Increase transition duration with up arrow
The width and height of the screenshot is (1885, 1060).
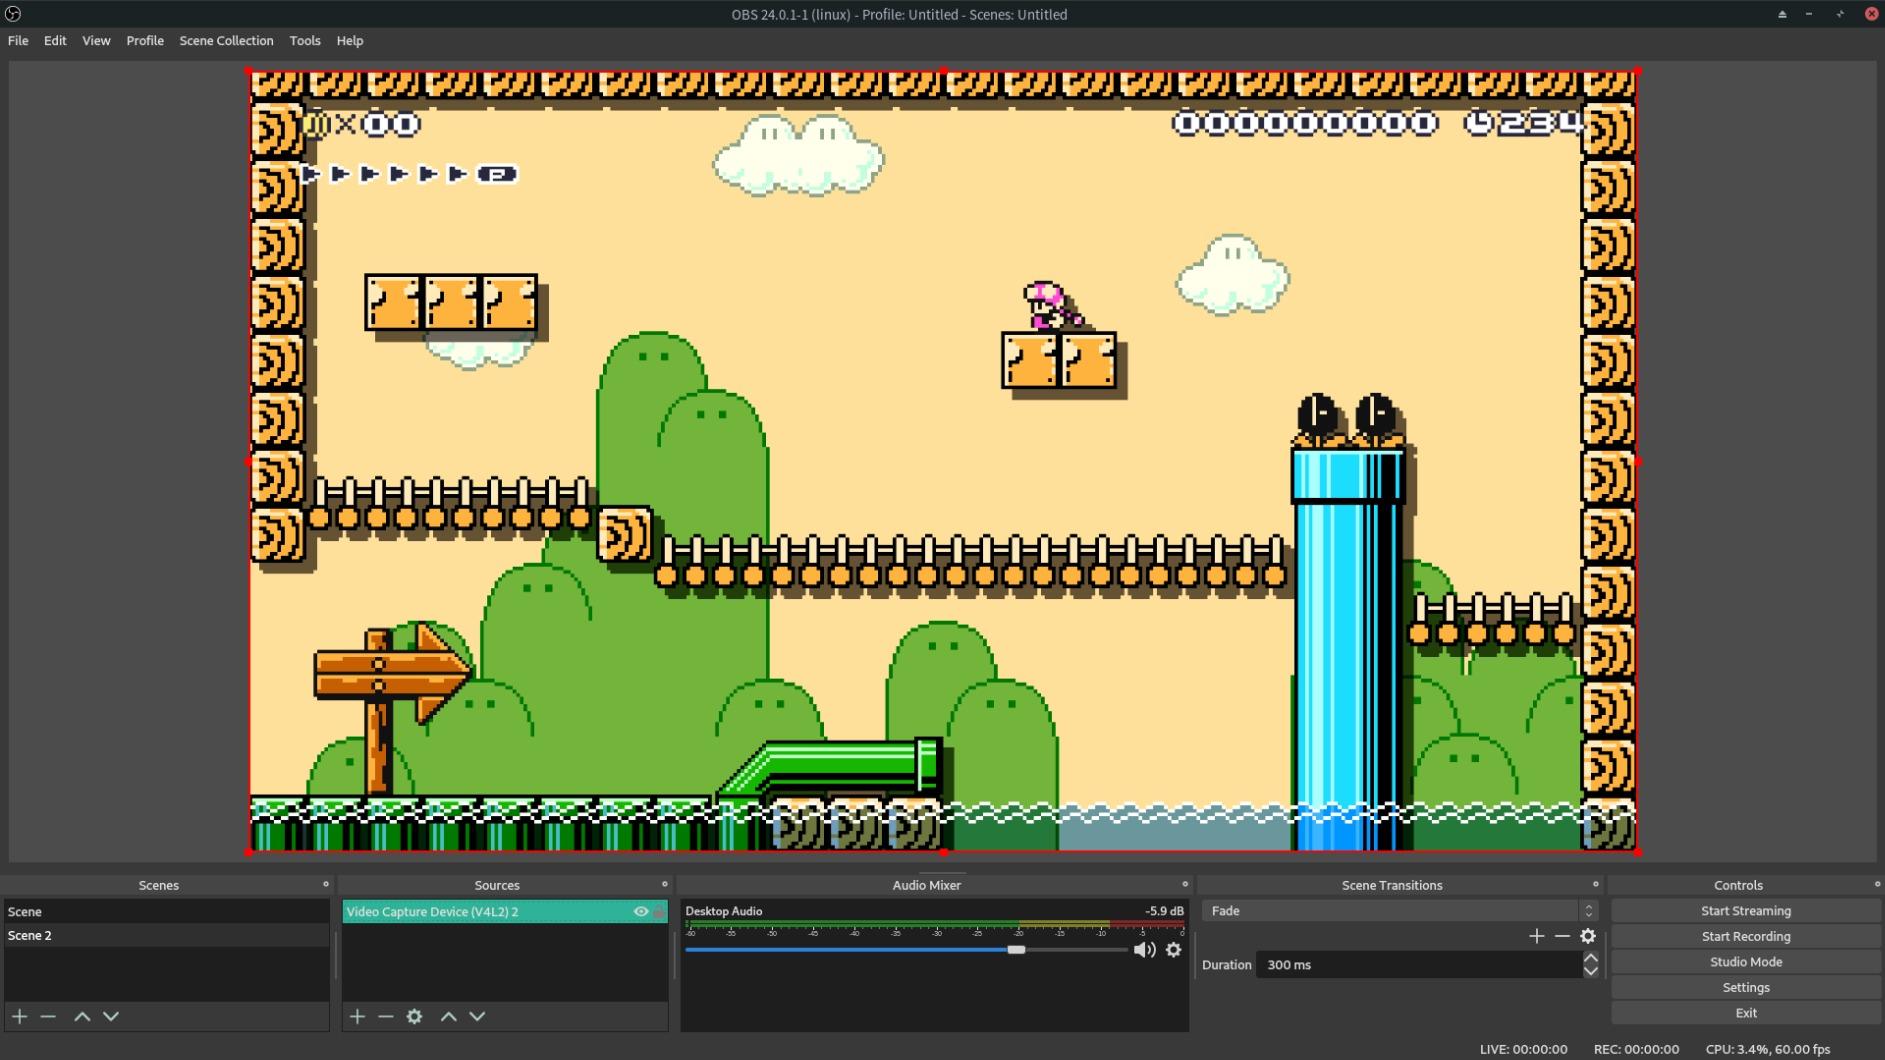coord(1591,958)
